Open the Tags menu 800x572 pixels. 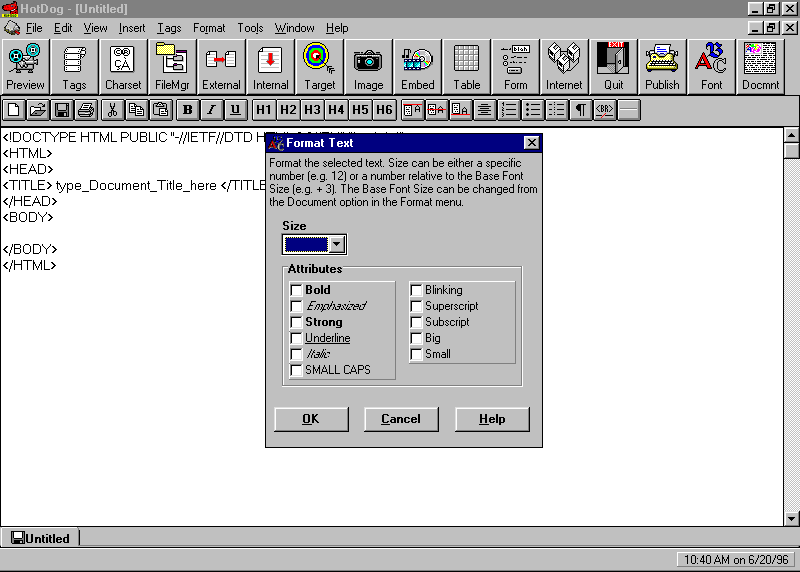point(169,28)
